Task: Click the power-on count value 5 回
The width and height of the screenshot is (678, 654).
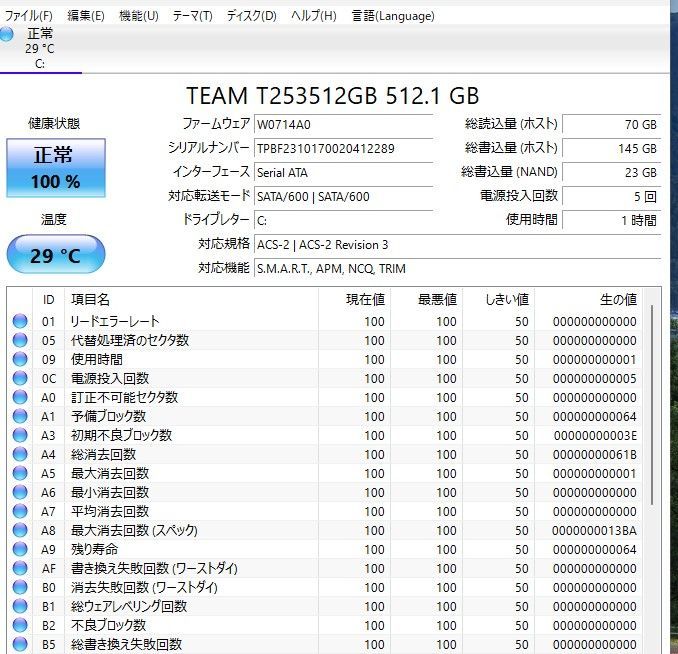Action: coord(611,197)
